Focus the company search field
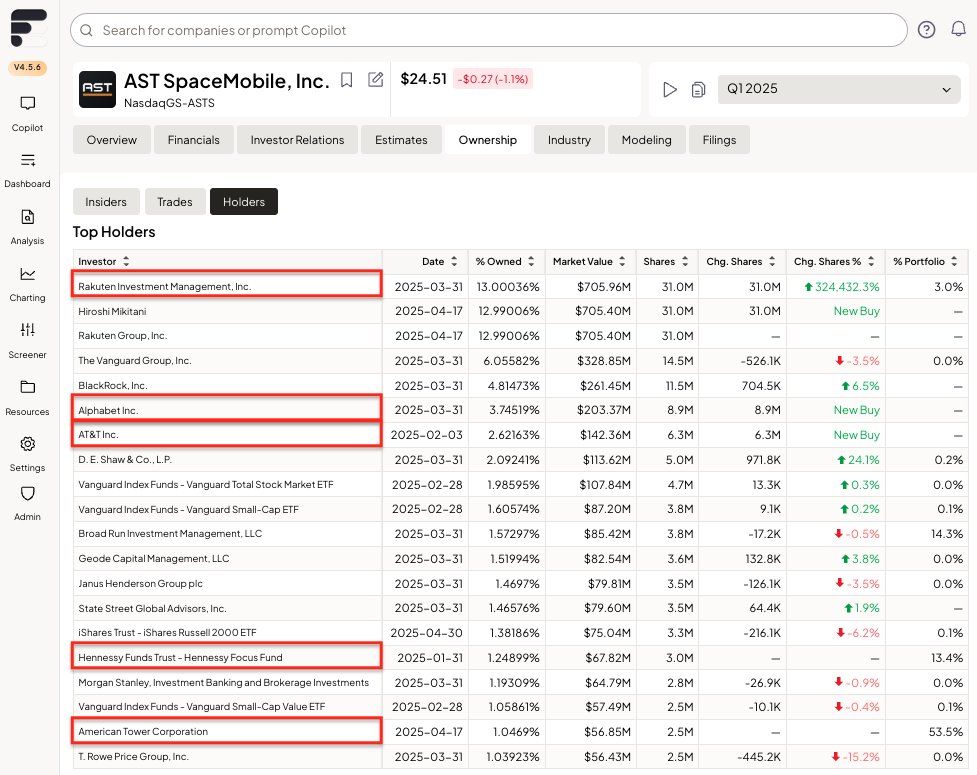 pos(488,30)
